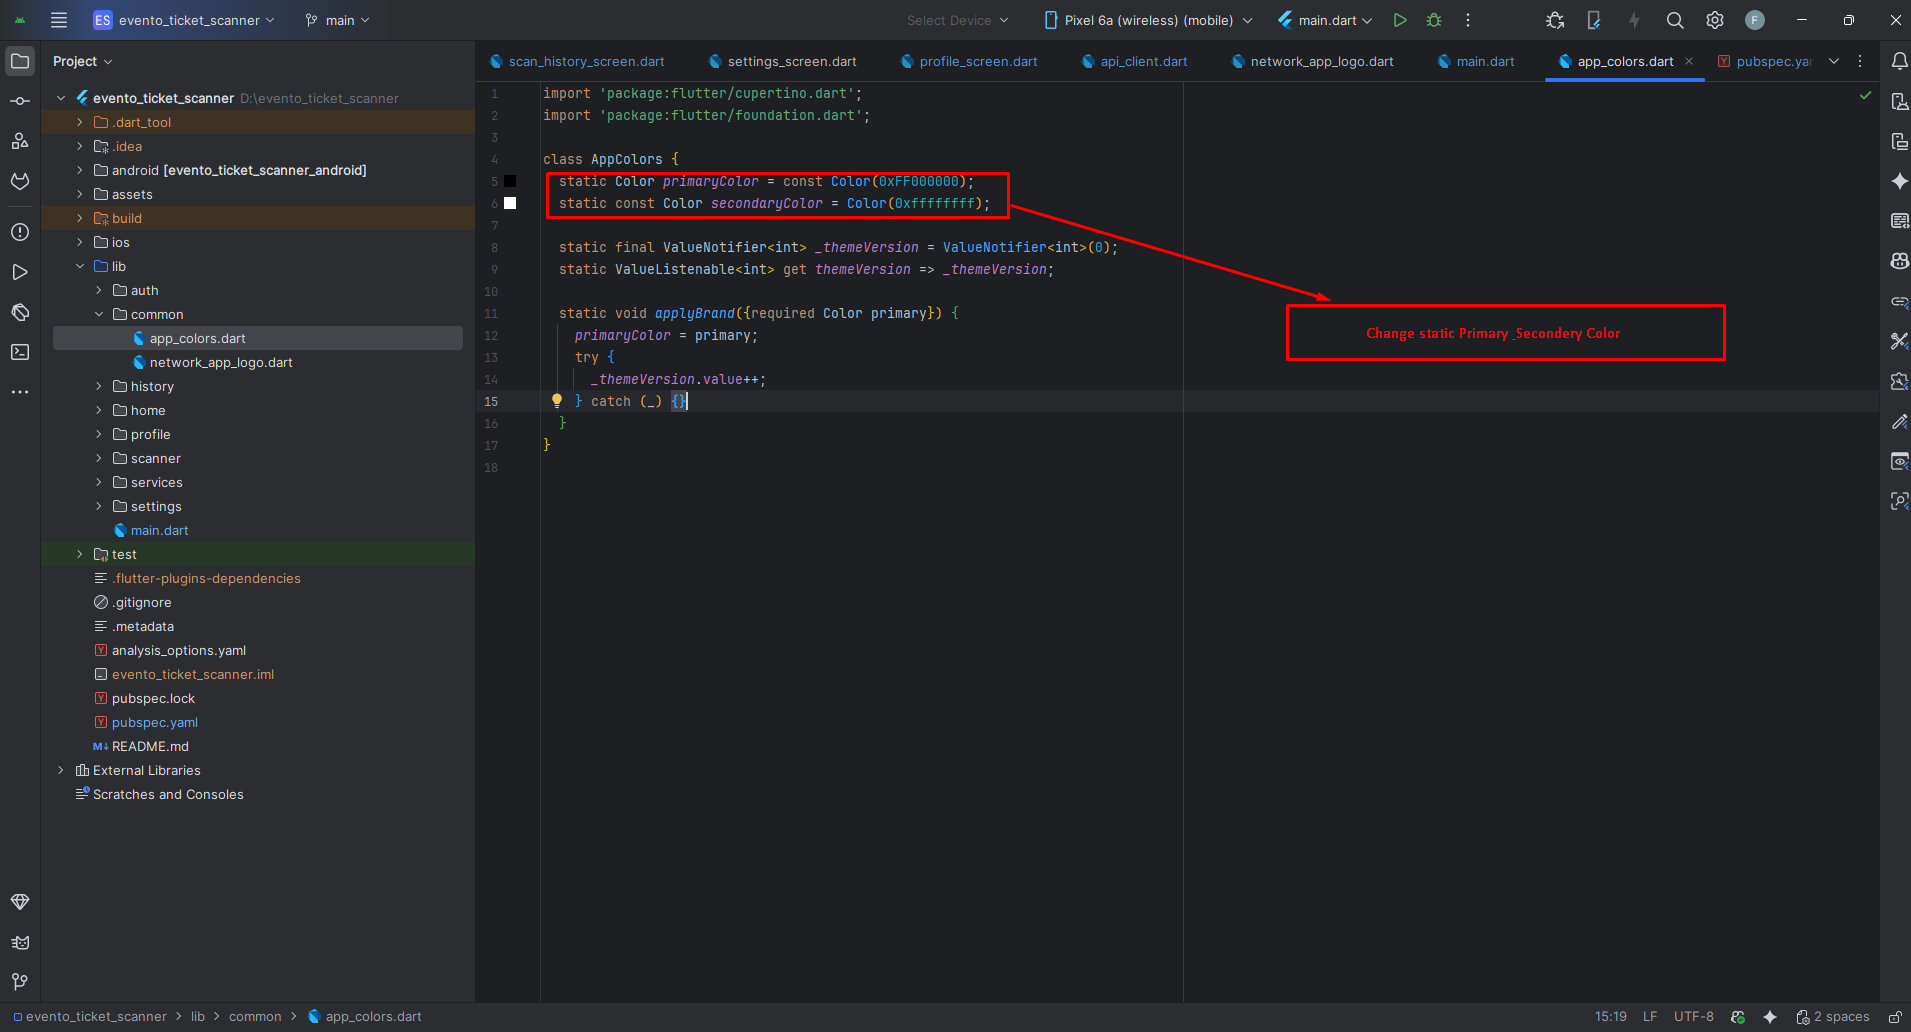The width and height of the screenshot is (1911, 1032).
Task: Select analysis_options.yaml file
Action: pos(179,650)
